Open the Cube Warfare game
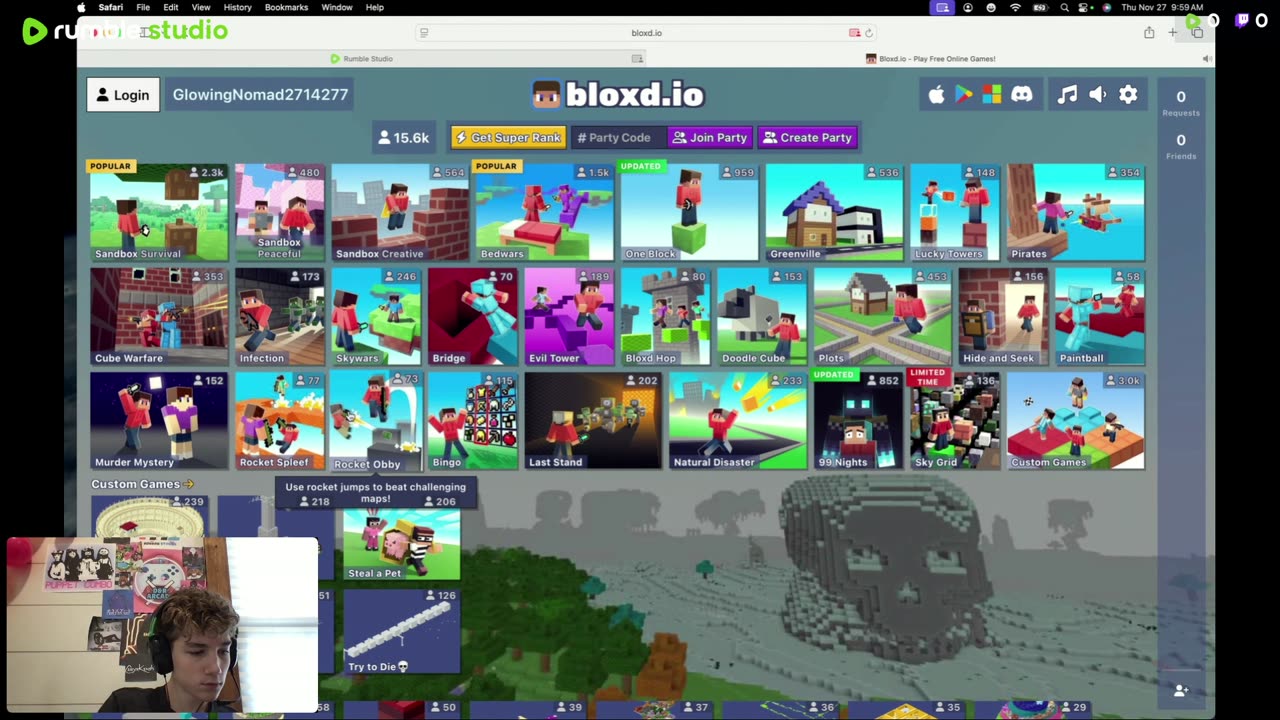 coord(159,317)
